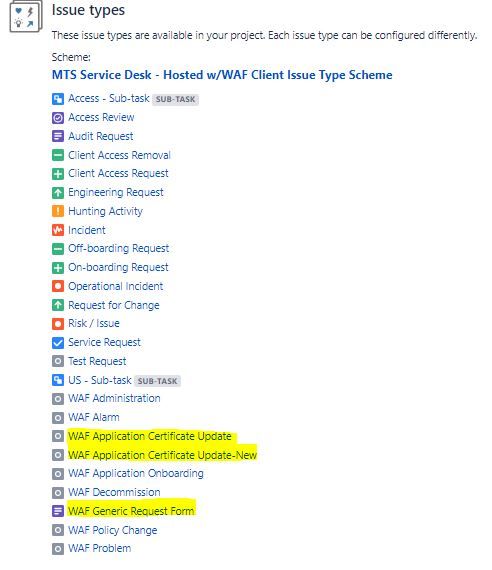Image resolution: width=492 pixels, height=570 pixels.
Task: Click icon beside WAF Application Certificate Update
Action: pyautogui.click(x=58, y=437)
